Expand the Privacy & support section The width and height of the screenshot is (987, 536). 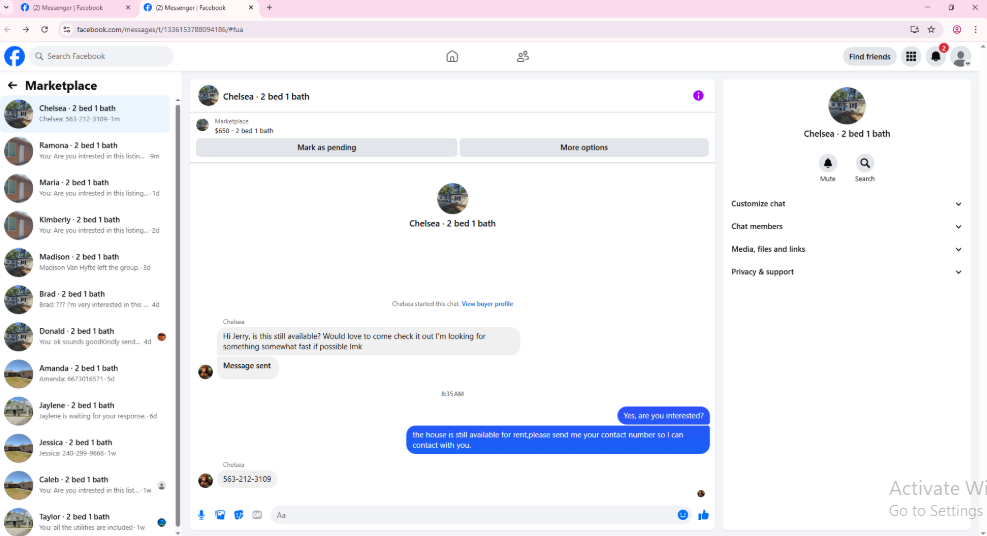(847, 272)
